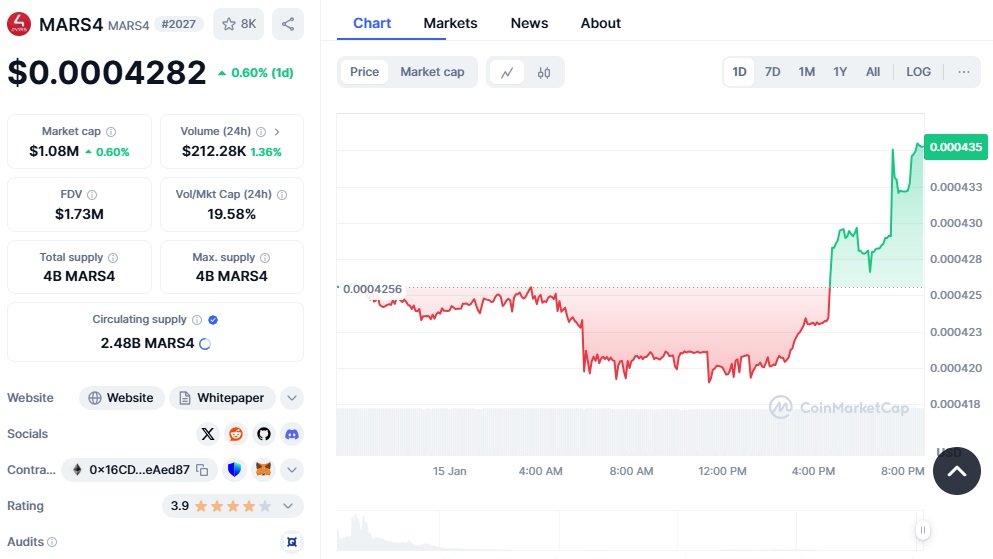The width and height of the screenshot is (993, 559).
Task: Open the About tab
Action: (x=600, y=23)
